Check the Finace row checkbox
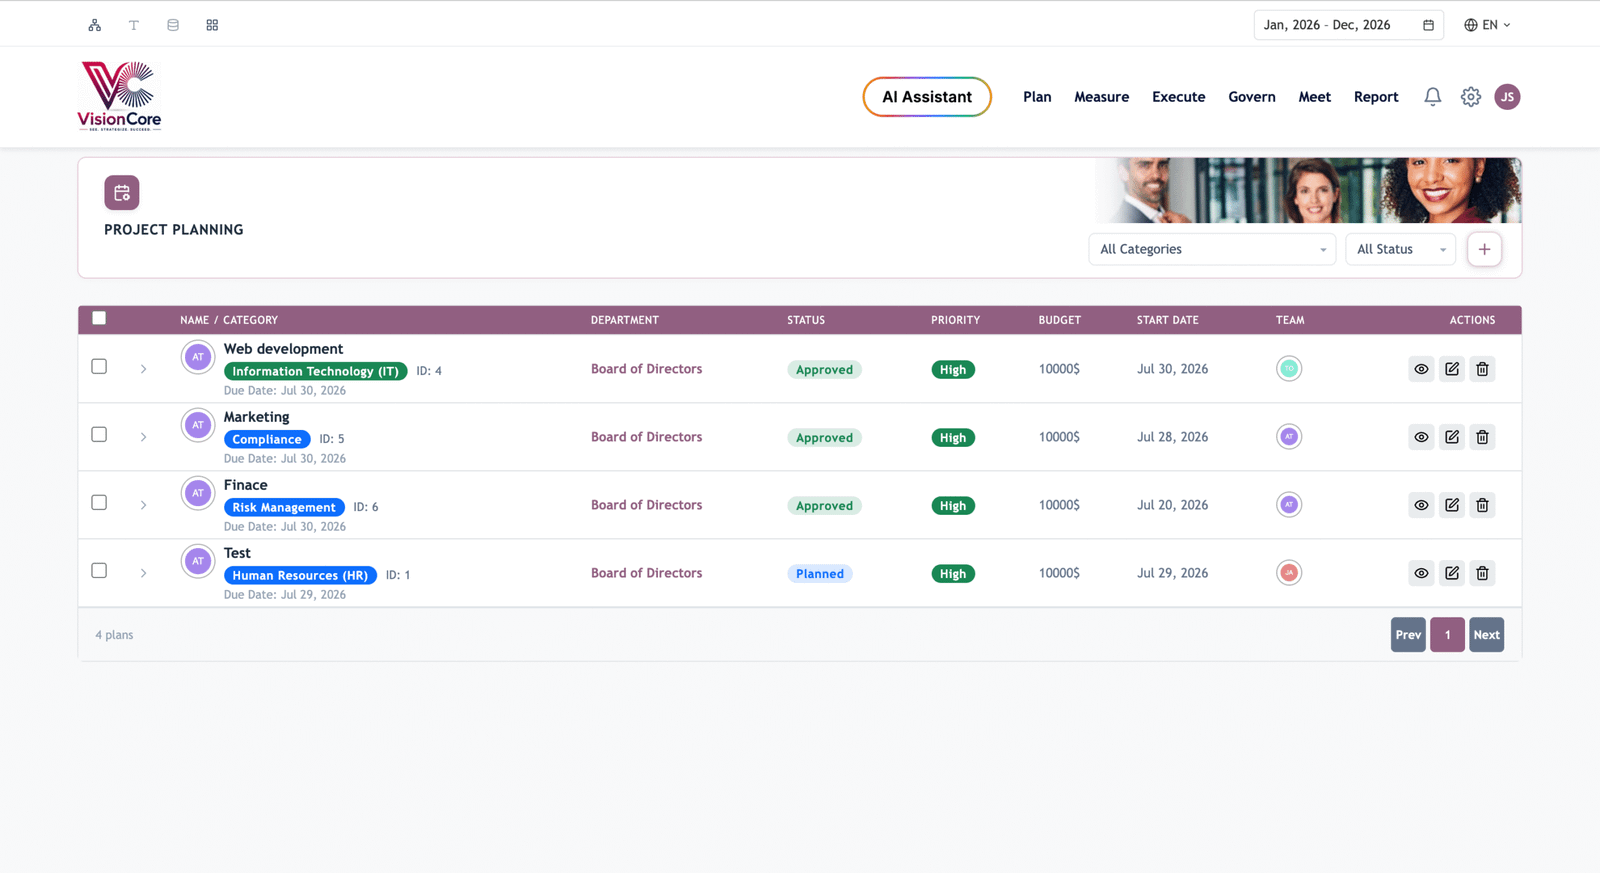 click(99, 502)
